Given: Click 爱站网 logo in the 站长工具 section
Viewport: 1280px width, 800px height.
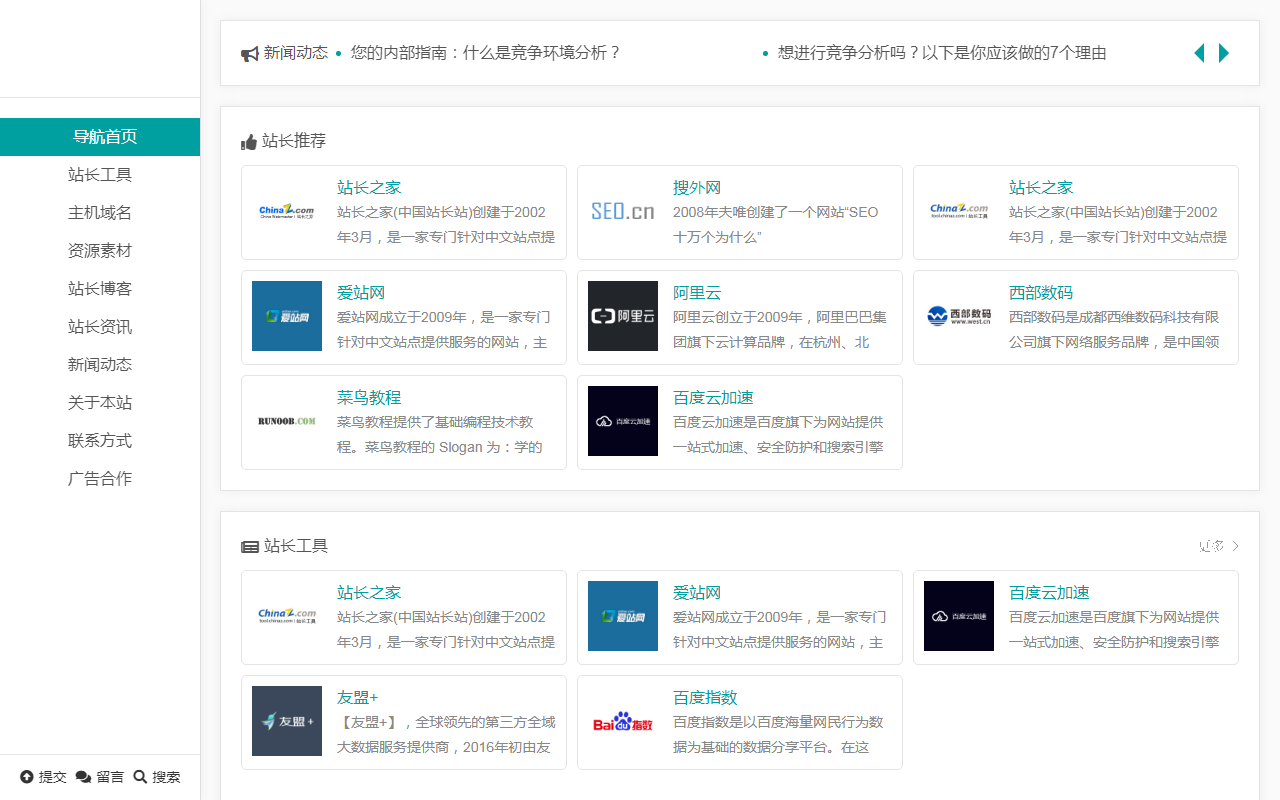Looking at the screenshot, I should pos(623,616).
